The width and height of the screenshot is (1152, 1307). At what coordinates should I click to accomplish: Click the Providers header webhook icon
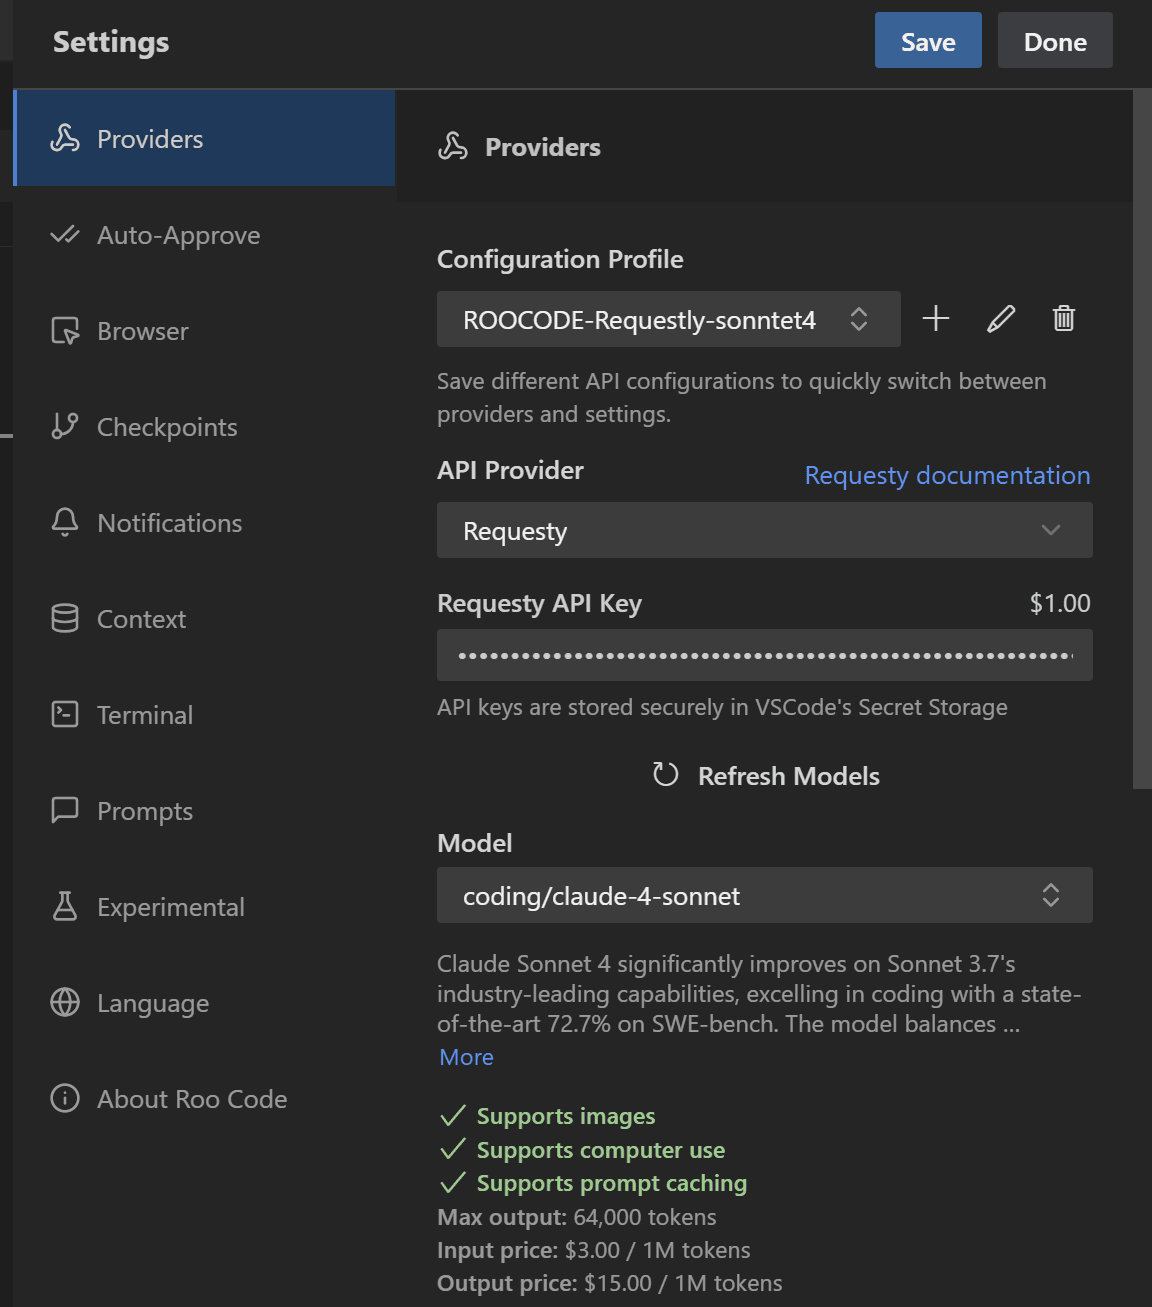(x=453, y=146)
